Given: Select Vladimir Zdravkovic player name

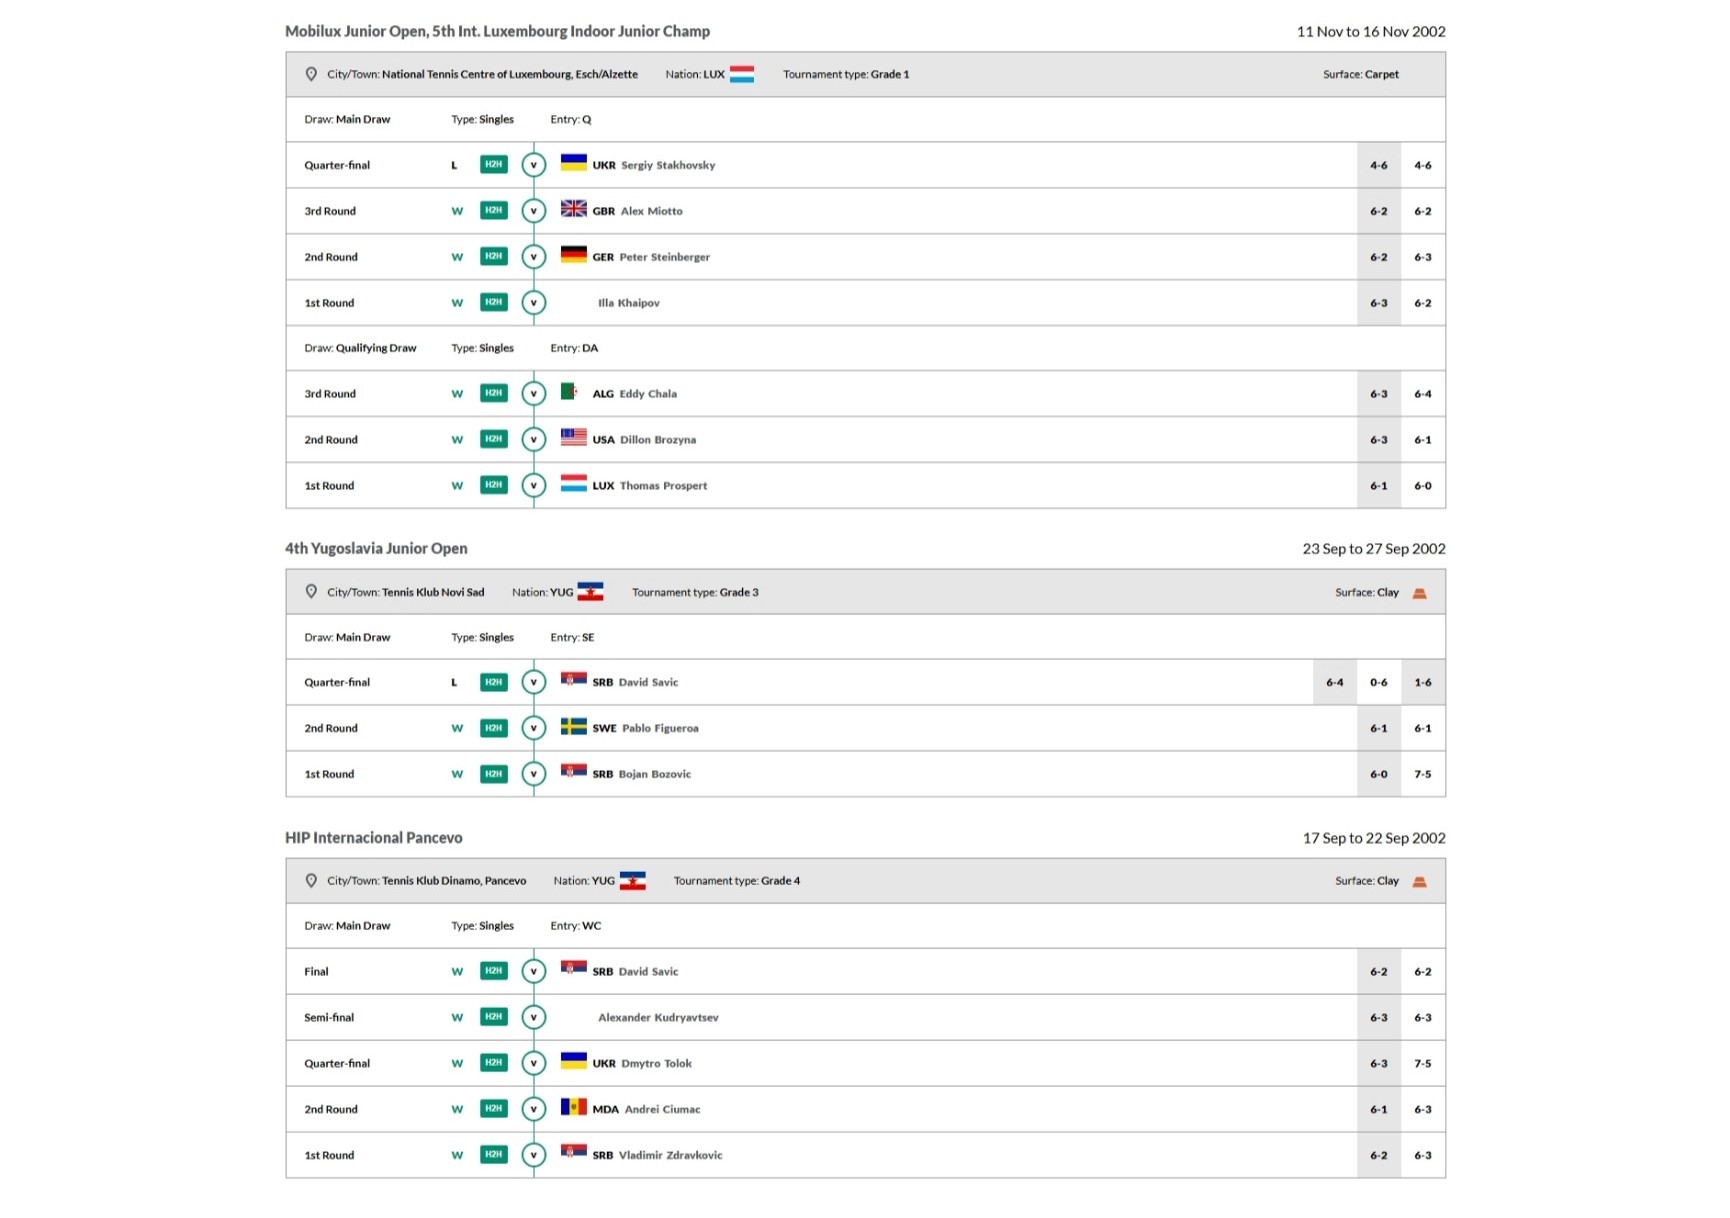Looking at the screenshot, I should pos(670,1155).
